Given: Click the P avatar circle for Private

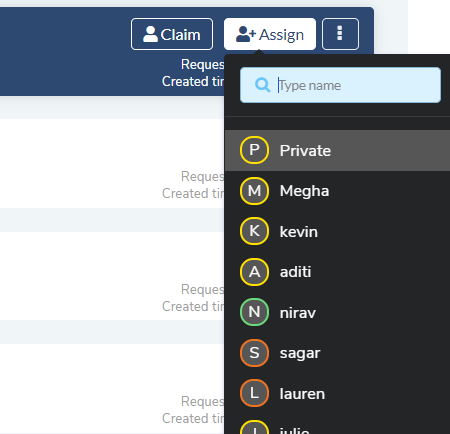Looking at the screenshot, I should (254, 150).
